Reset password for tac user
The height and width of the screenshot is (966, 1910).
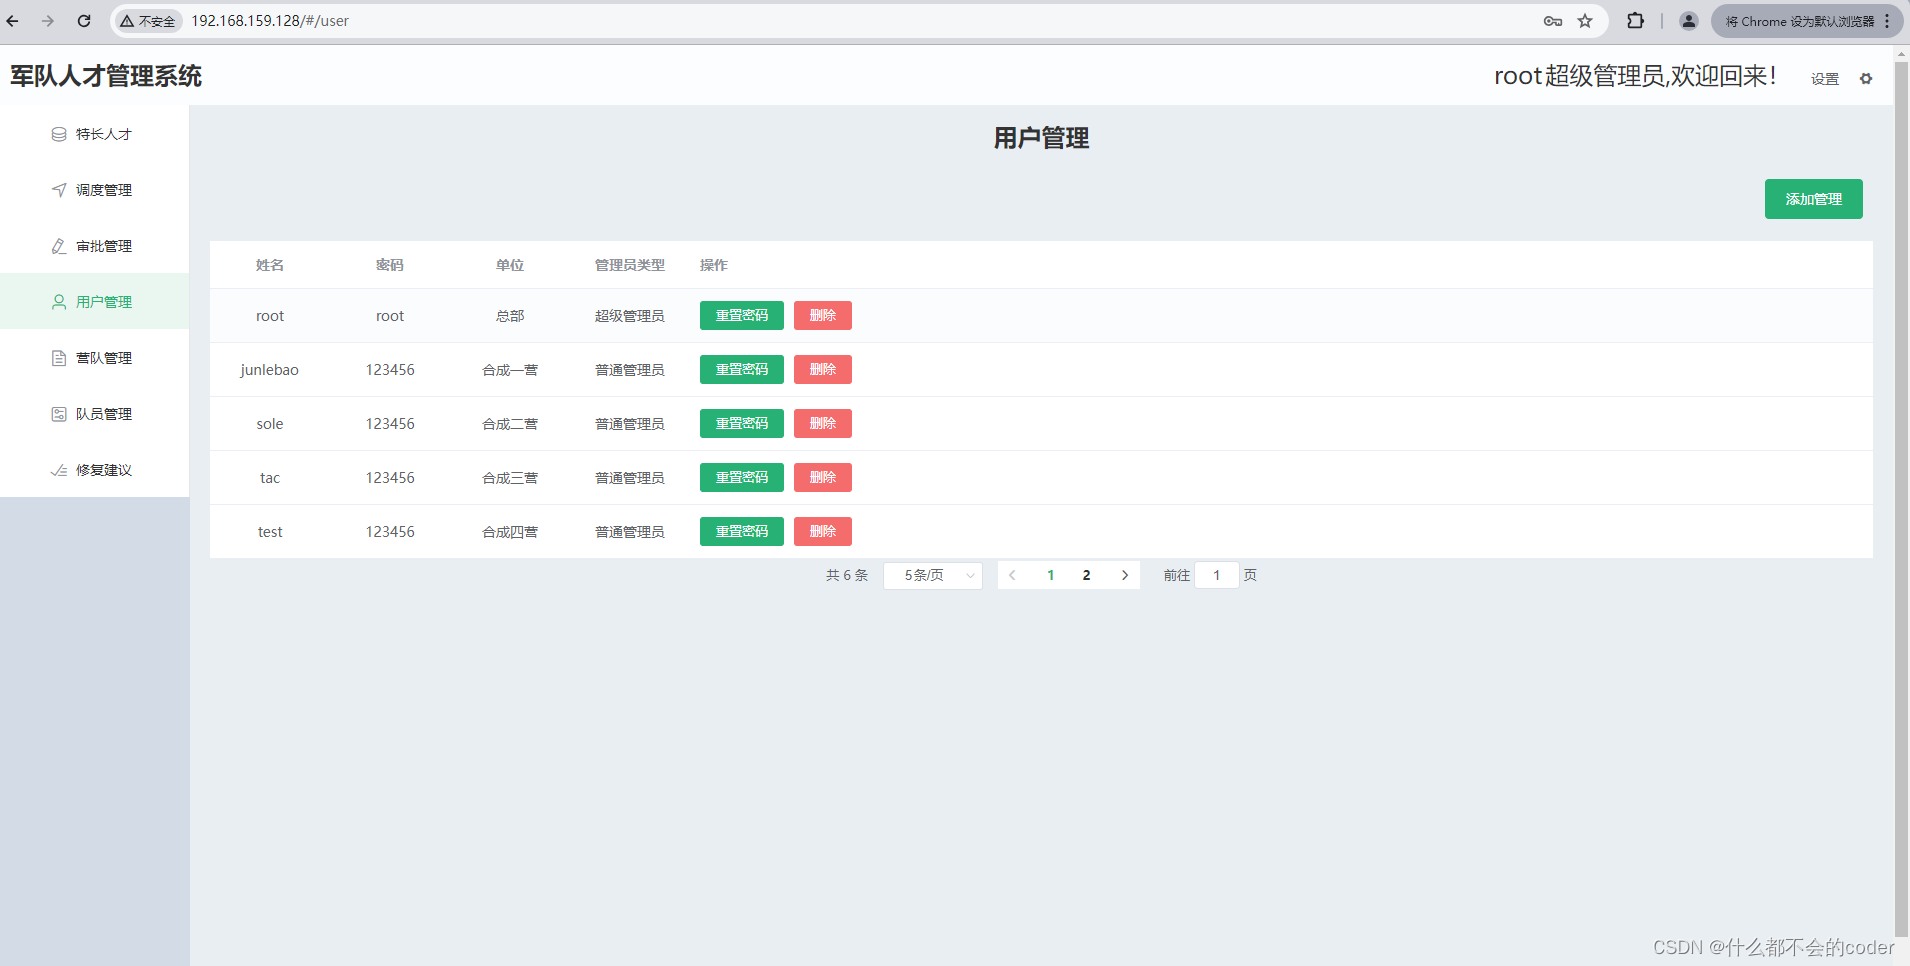pyautogui.click(x=742, y=478)
